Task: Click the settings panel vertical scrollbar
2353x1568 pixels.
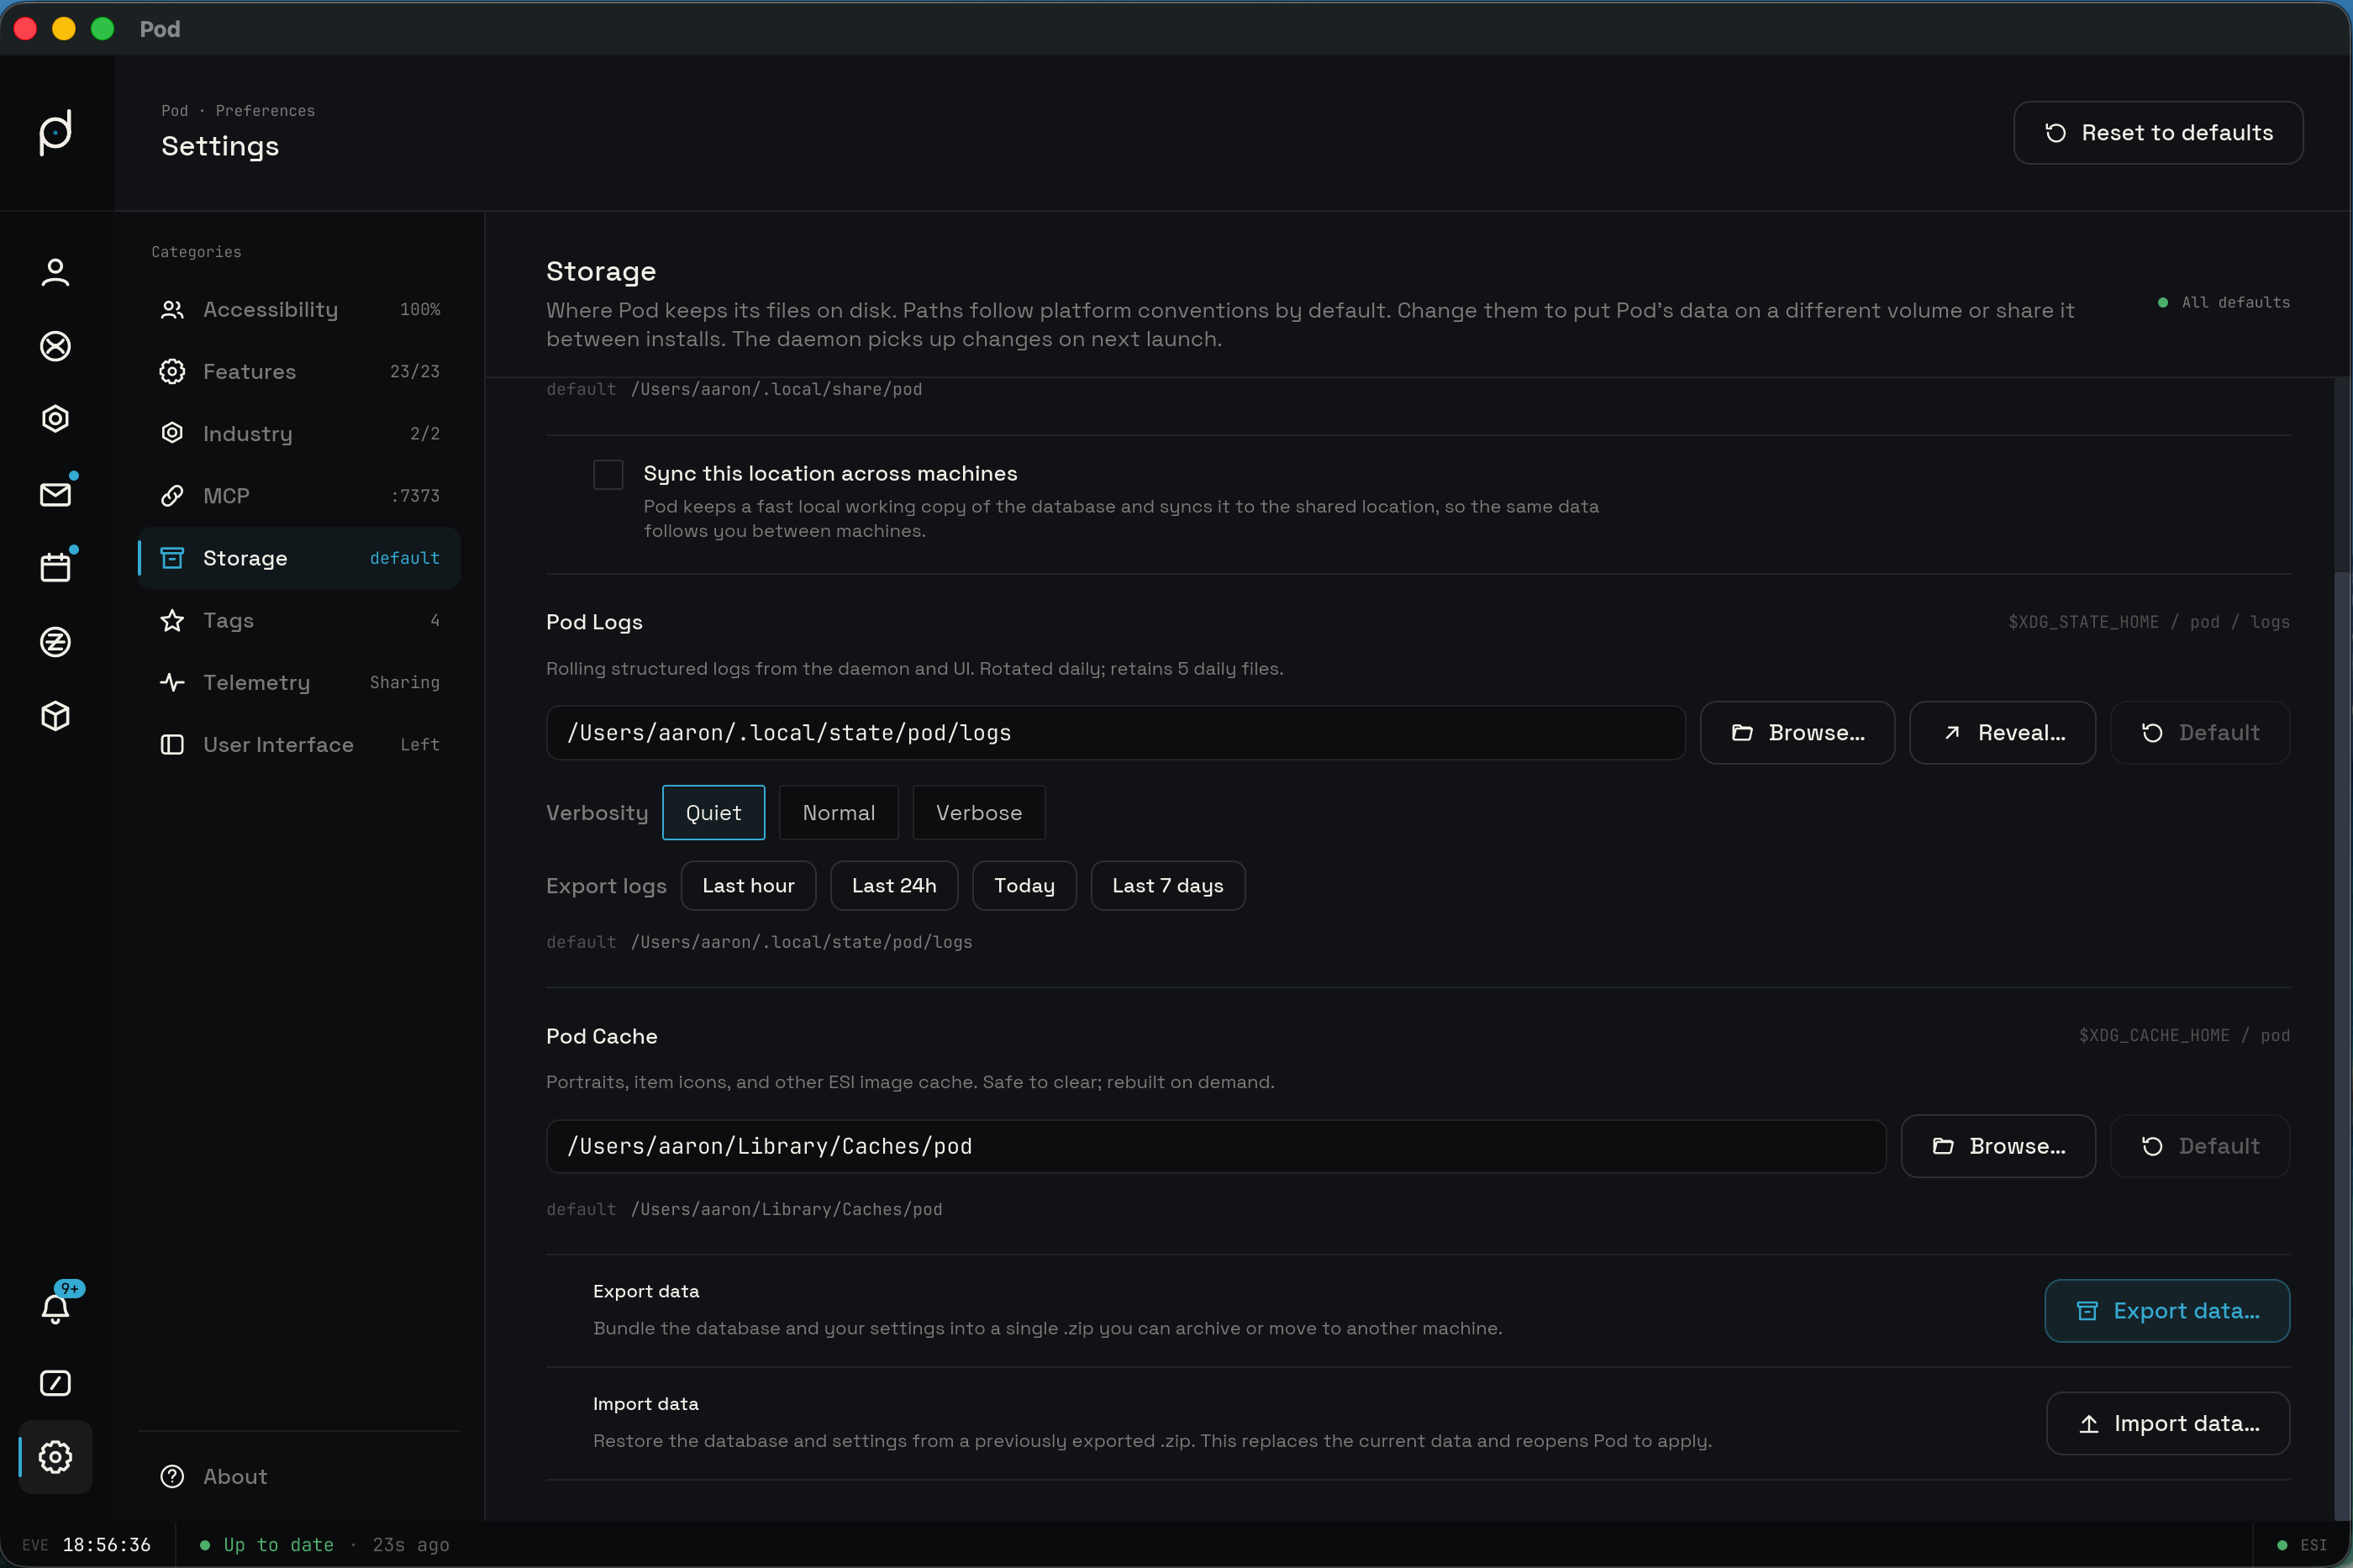Action: [2342, 1045]
